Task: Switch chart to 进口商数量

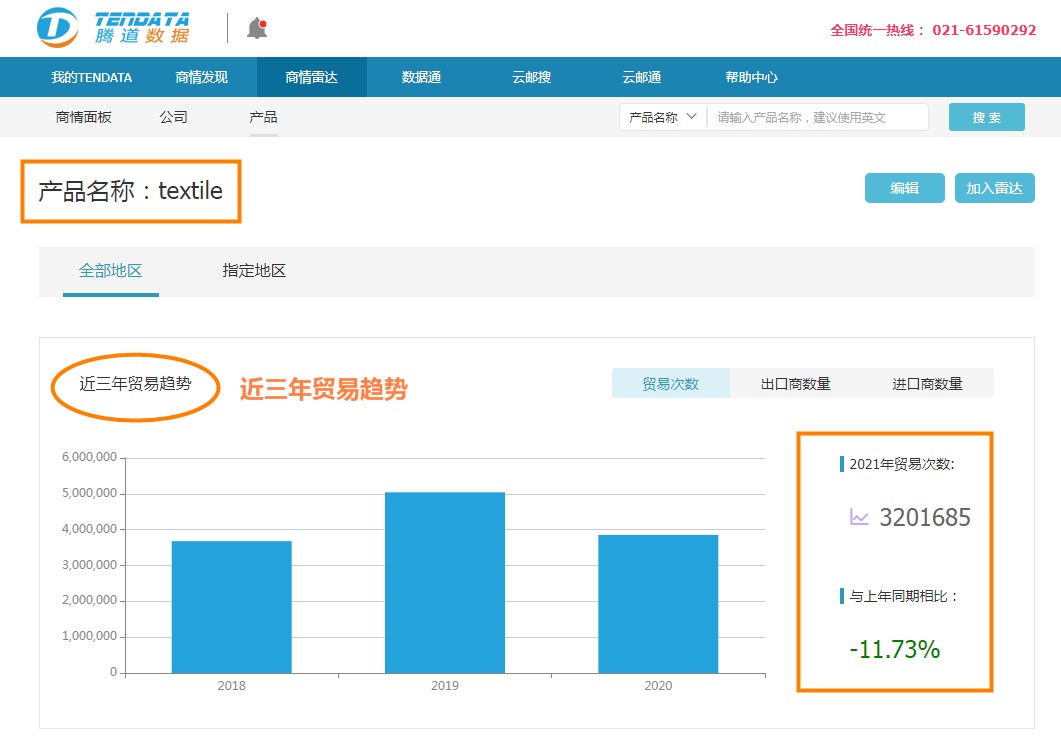Action: (x=927, y=384)
